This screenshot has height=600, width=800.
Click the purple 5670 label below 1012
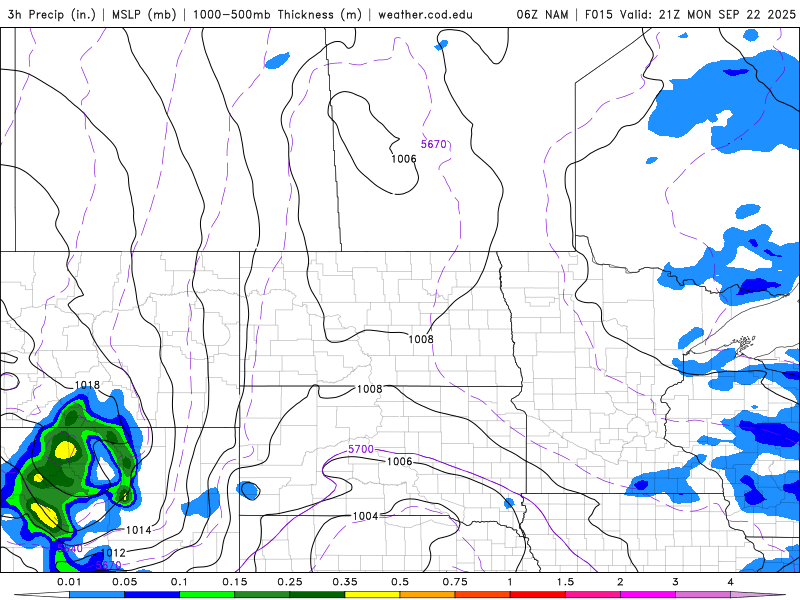click(108, 565)
